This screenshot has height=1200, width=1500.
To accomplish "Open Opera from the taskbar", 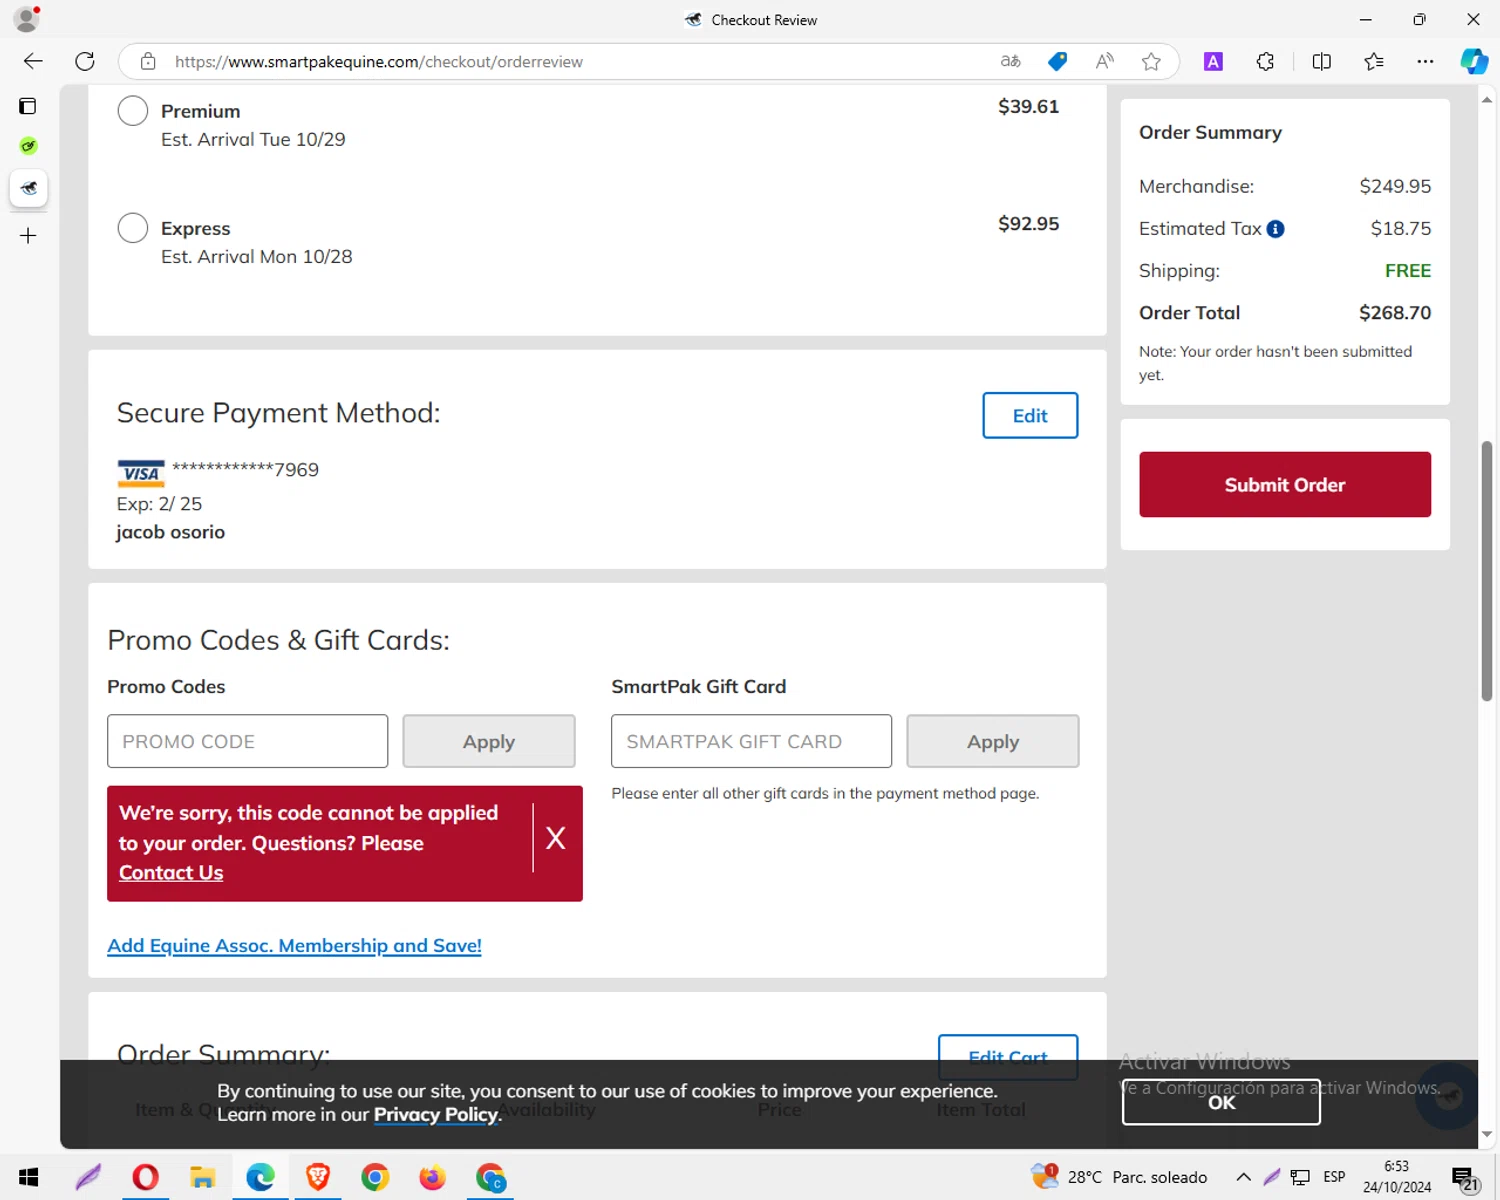I will pyautogui.click(x=145, y=1177).
